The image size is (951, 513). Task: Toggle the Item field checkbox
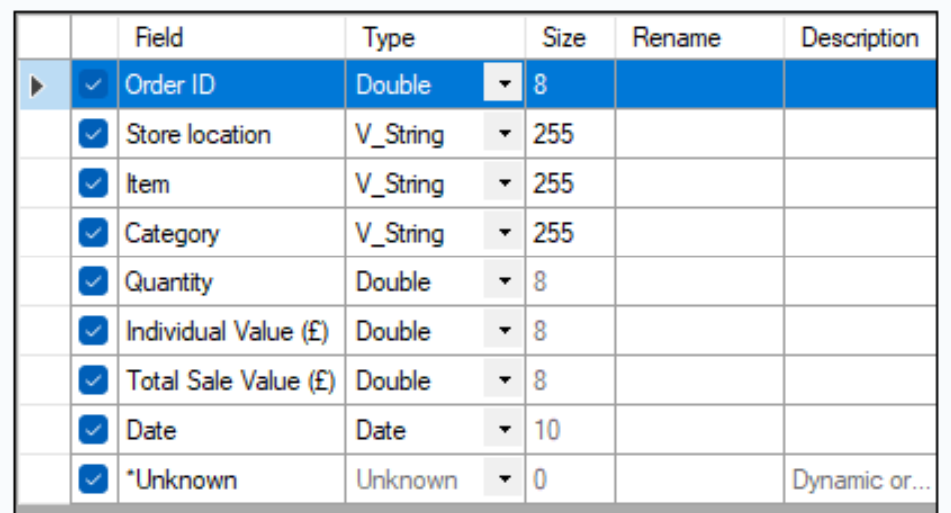pyautogui.click(x=93, y=184)
